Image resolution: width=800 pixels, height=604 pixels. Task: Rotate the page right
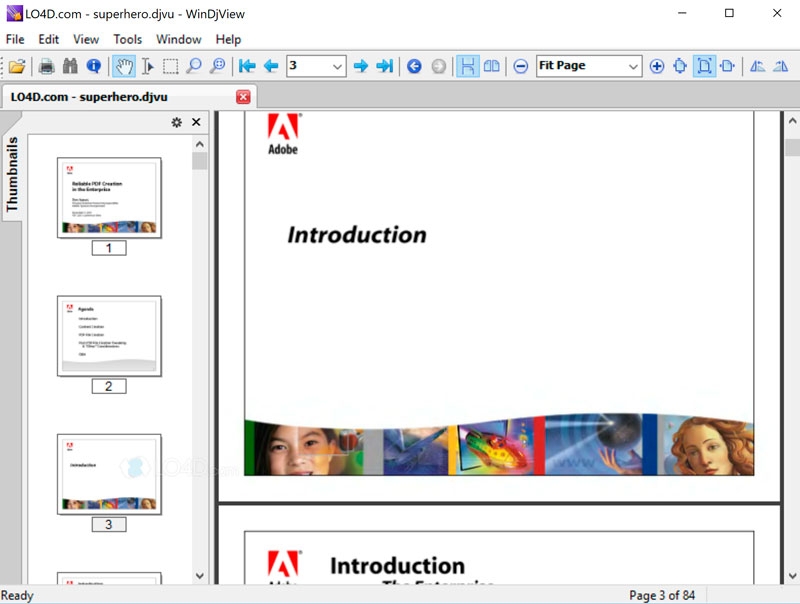781,66
